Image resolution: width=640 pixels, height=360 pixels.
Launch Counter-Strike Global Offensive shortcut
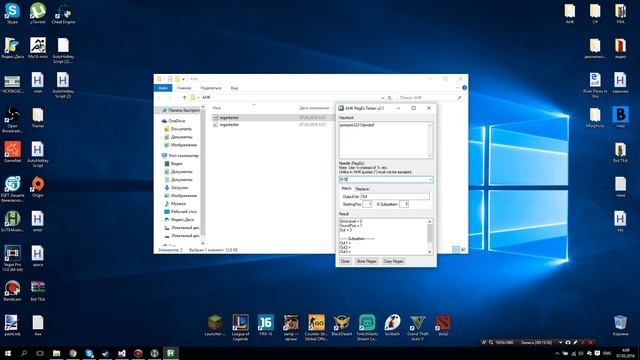coord(316,327)
